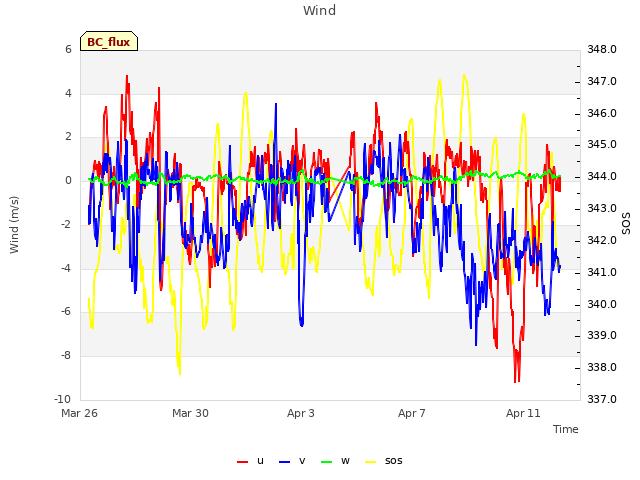
Task: Click the '344.0' right axis value
Action: pyautogui.click(x=602, y=177)
